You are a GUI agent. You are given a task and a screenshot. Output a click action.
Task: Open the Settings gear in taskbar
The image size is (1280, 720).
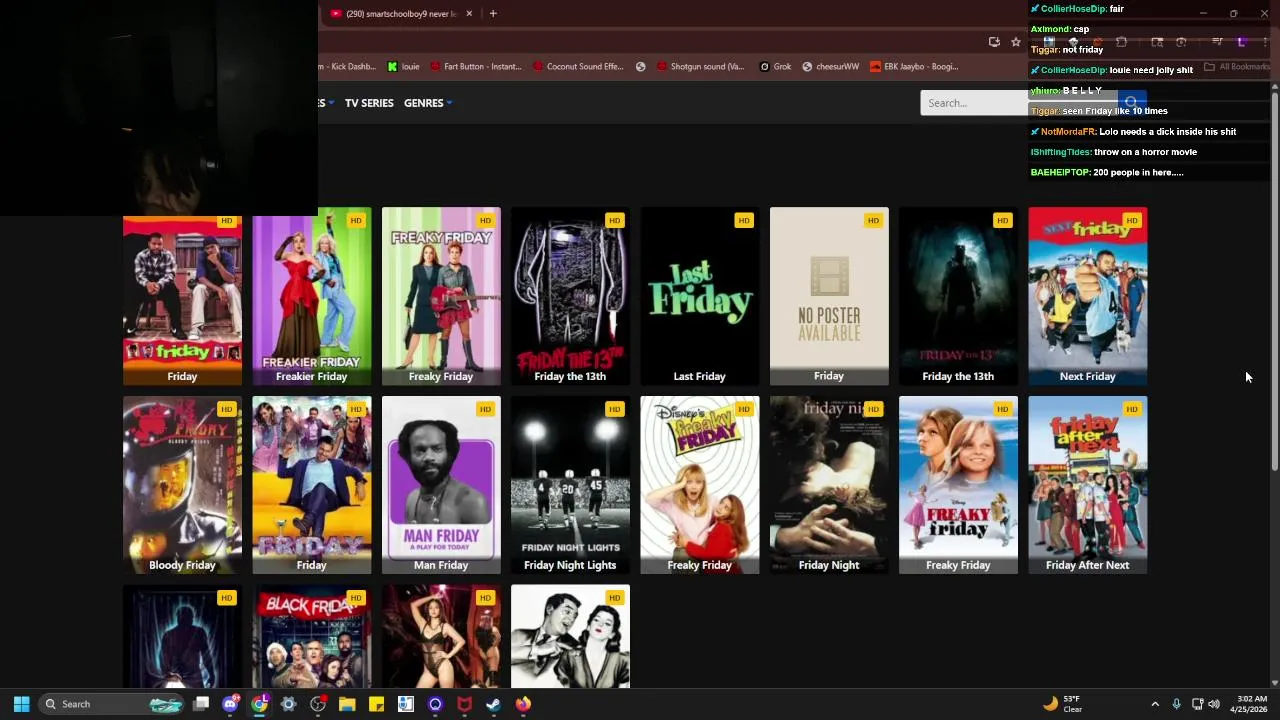(289, 704)
